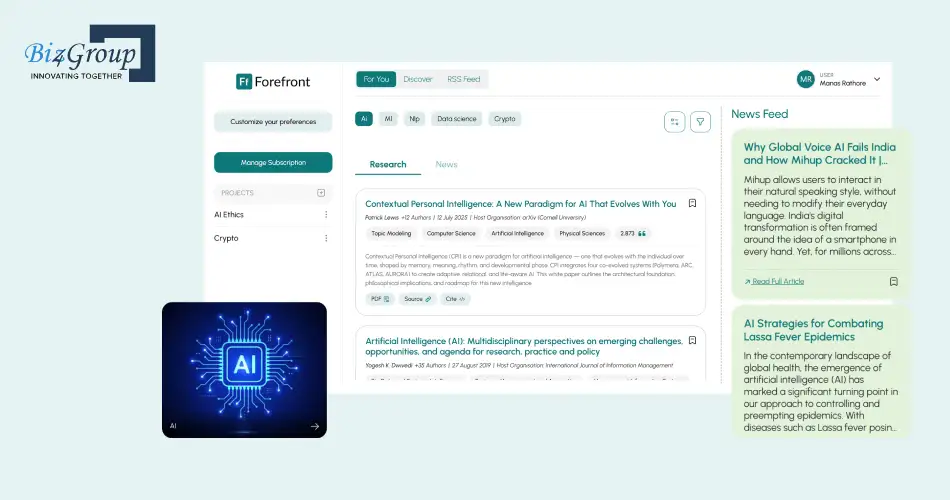
Task: Switch to the News sub-tab
Action: click(446, 164)
